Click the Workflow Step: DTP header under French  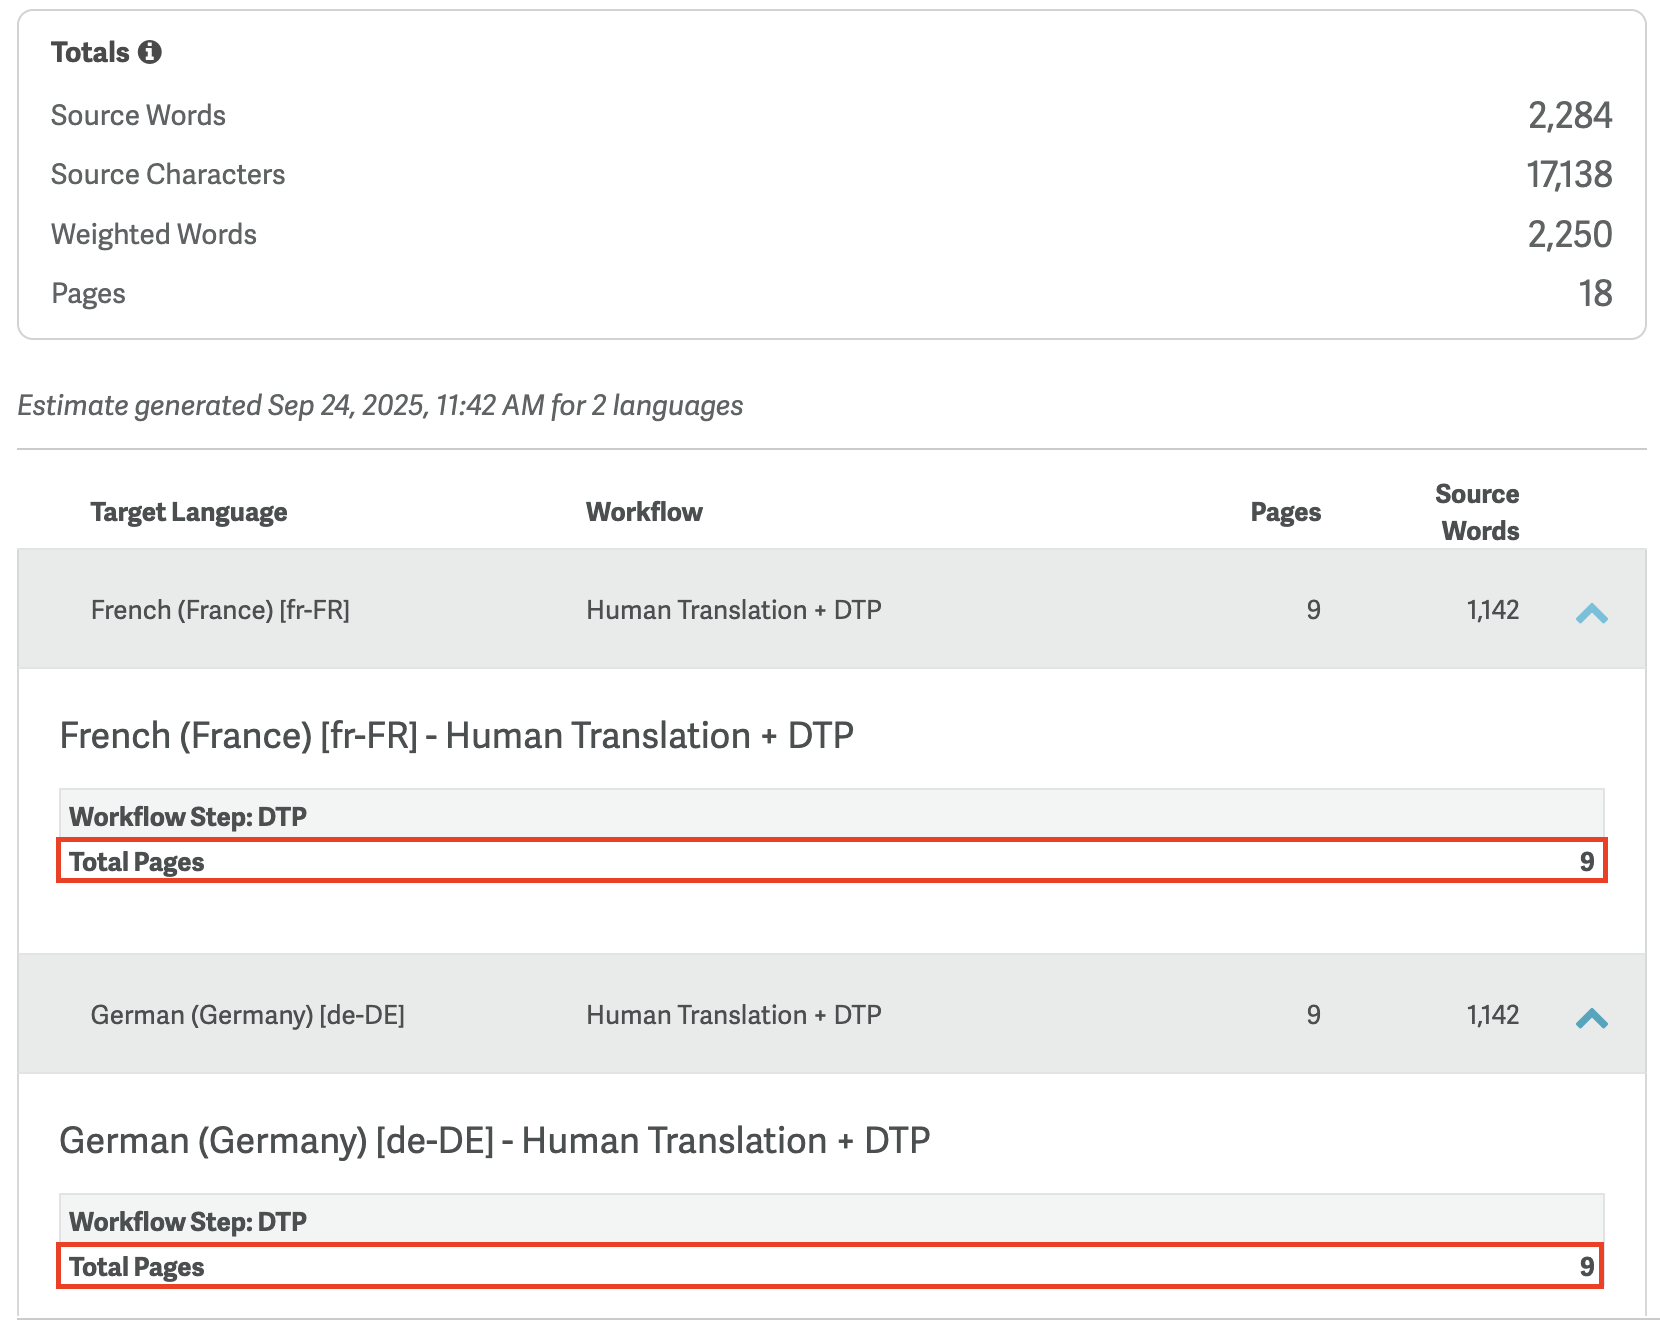click(188, 816)
